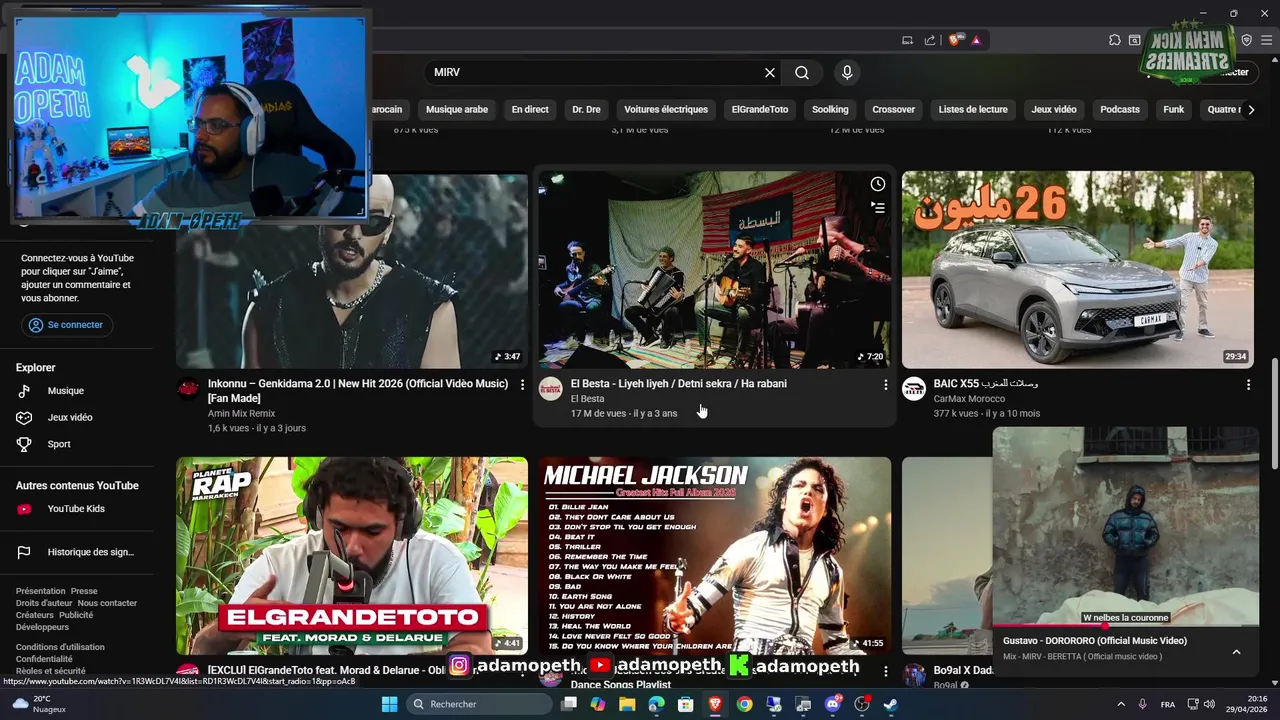1280x720 pixels.
Task: Open CarMax Morocco channel avatar icon
Action: [x=914, y=389]
